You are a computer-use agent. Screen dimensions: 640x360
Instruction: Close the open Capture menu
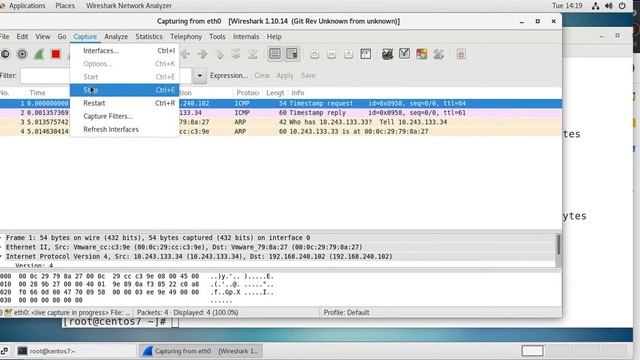click(x=85, y=36)
